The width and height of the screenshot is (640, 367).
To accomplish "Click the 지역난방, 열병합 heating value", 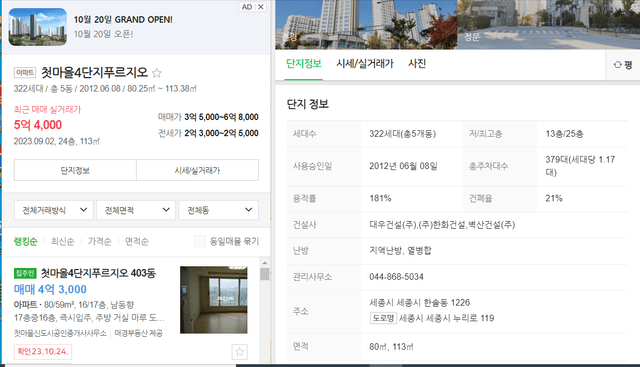I will (400, 251).
